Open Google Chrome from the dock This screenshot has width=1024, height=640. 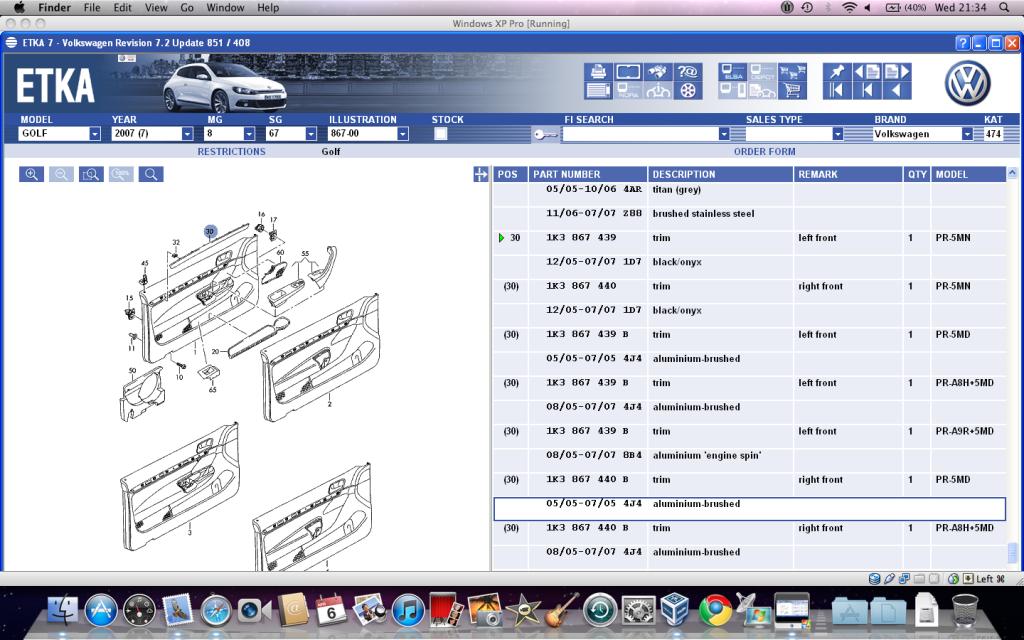[x=715, y=611]
